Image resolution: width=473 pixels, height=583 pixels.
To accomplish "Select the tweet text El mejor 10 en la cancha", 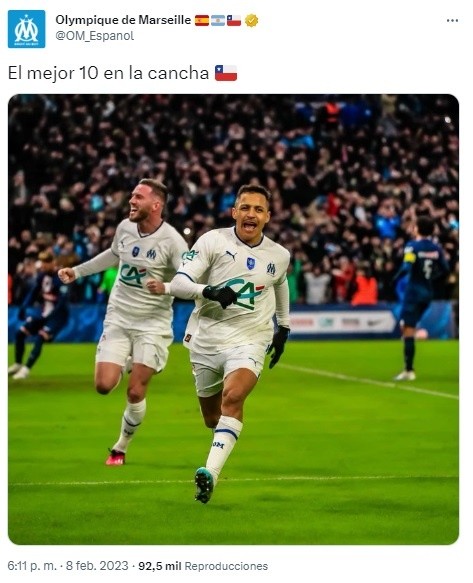I will tap(108, 73).
